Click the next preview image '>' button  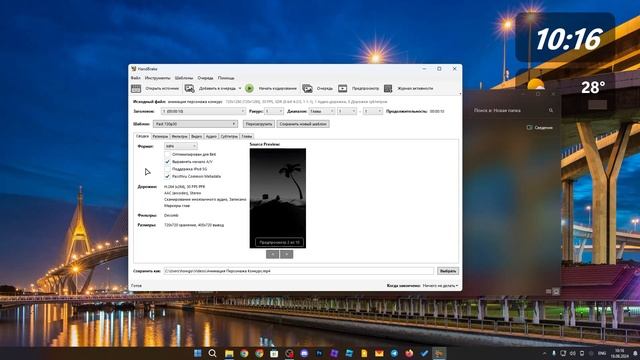tap(287, 254)
